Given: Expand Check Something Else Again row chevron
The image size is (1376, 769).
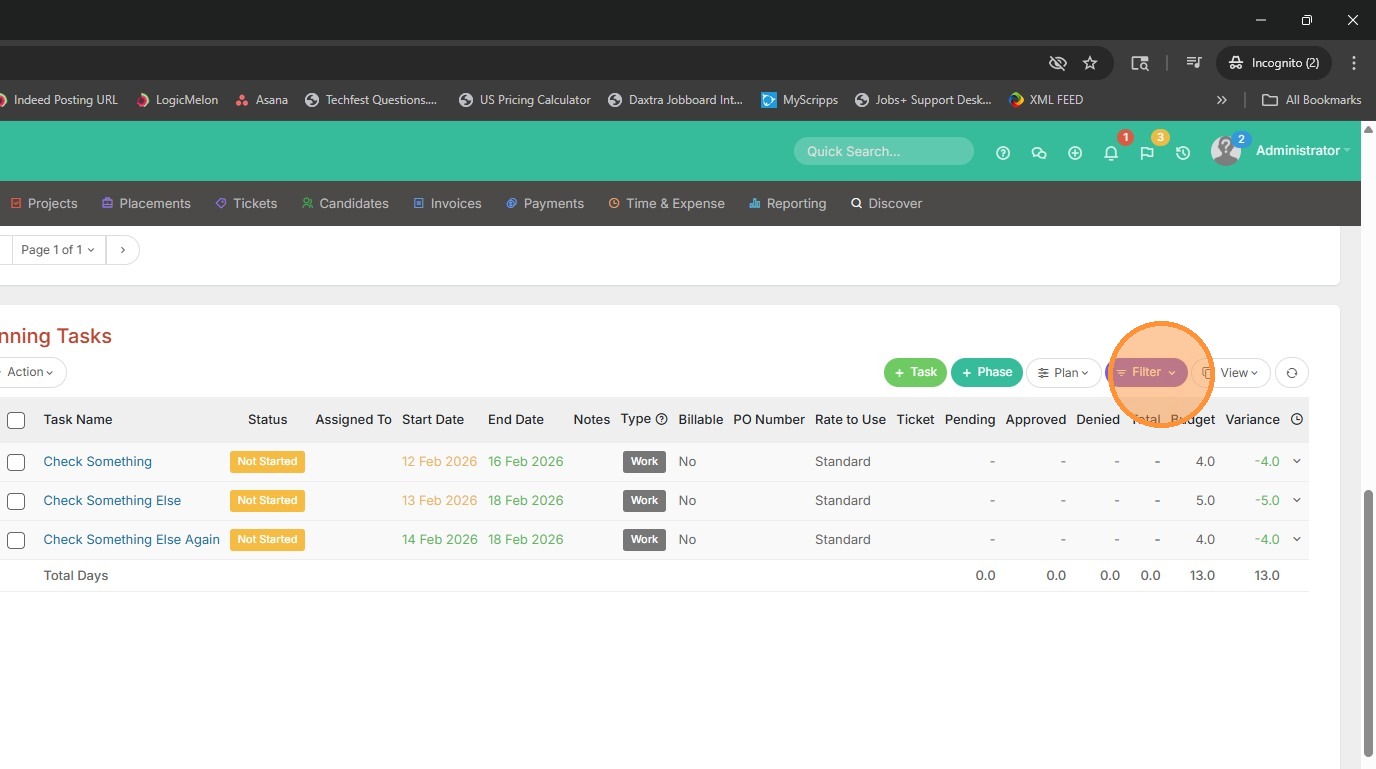Looking at the screenshot, I should click(1297, 539).
